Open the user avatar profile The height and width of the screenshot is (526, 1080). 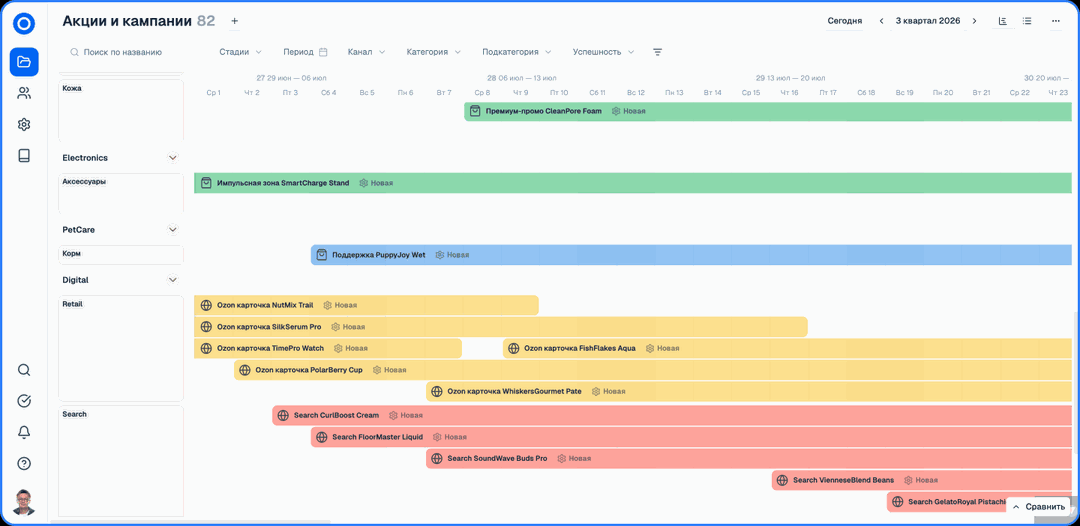pos(24,502)
